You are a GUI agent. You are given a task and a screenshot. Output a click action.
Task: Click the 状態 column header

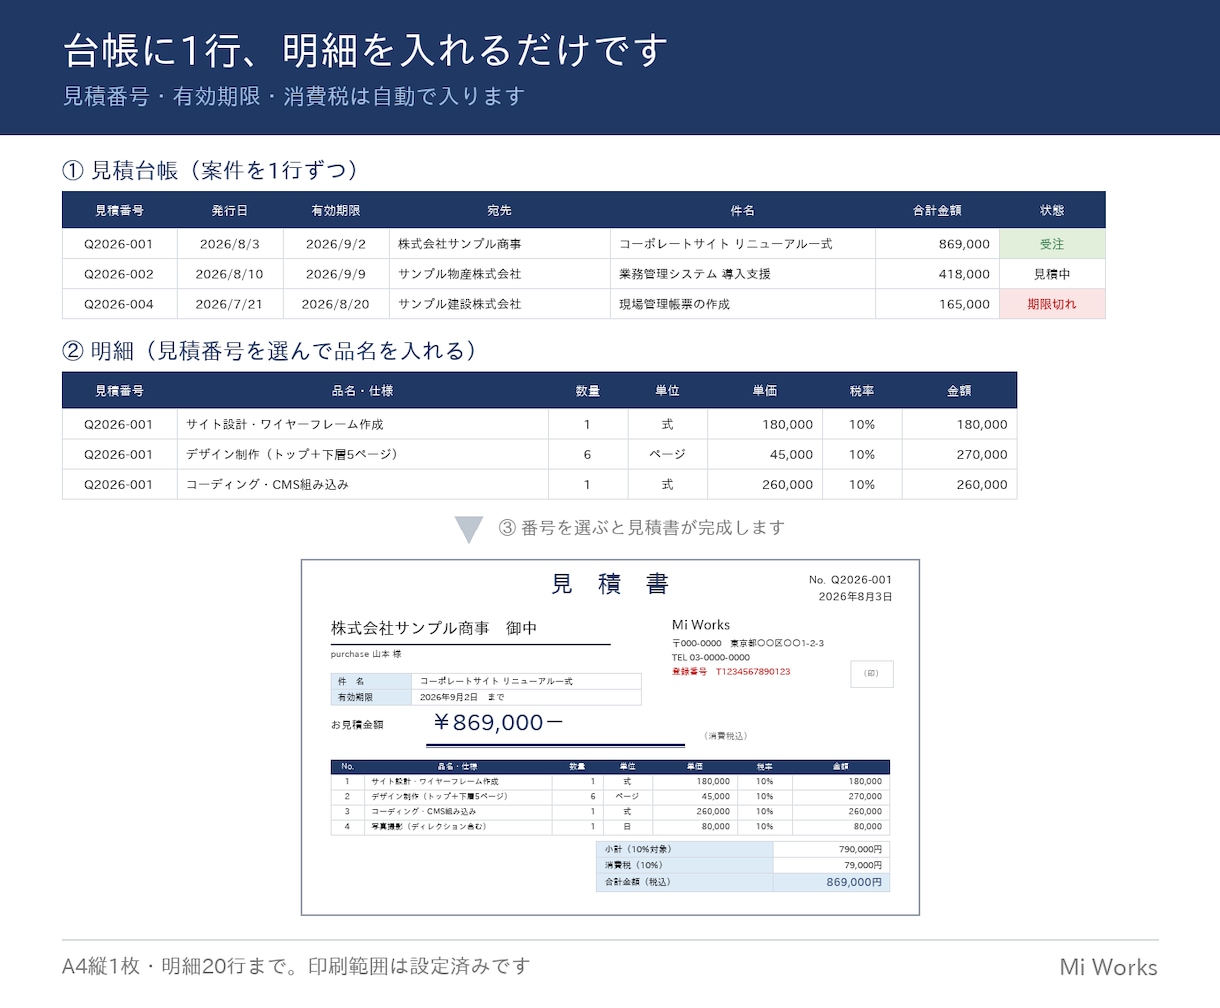click(x=1052, y=211)
